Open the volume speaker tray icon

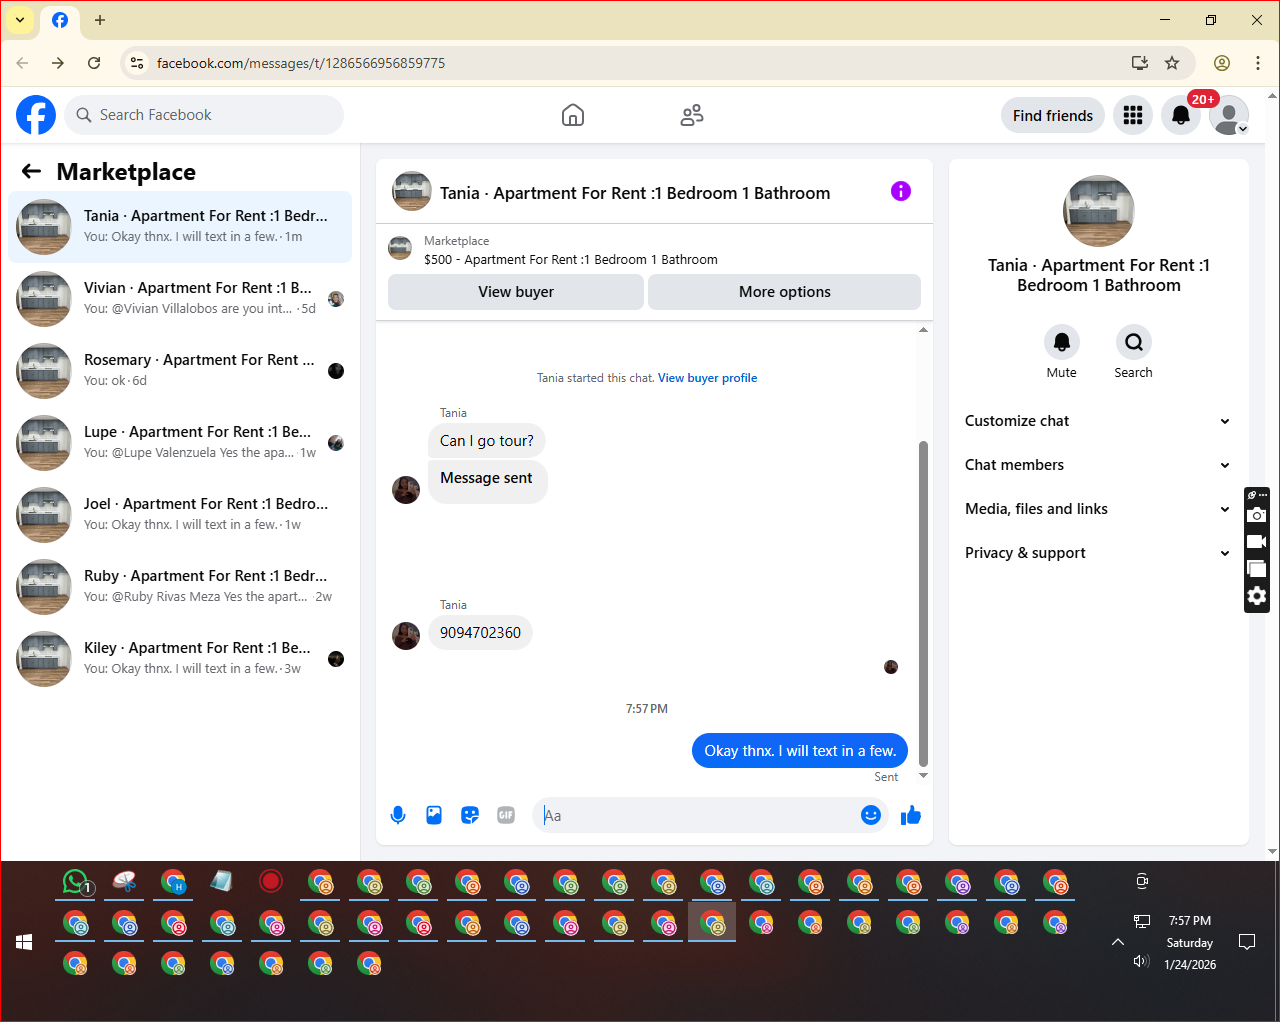click(1141, 961)
